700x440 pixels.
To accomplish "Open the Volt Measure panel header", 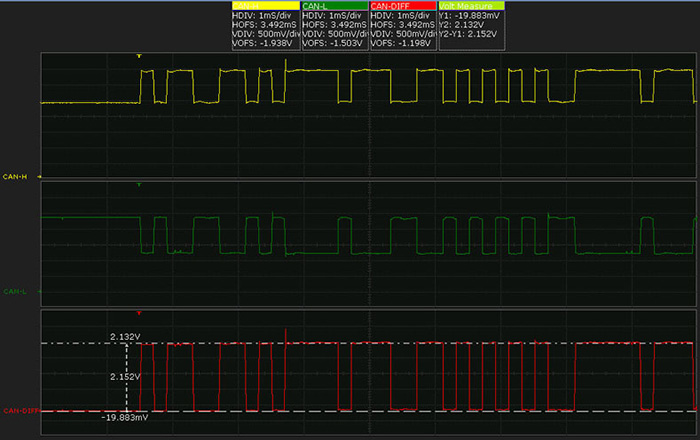I will (471, 6).
